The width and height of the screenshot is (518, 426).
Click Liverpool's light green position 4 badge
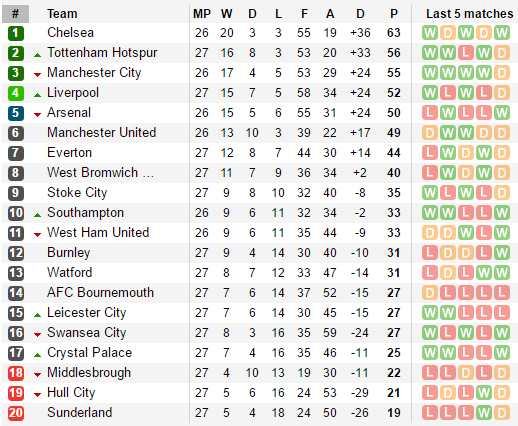point(16,93)
